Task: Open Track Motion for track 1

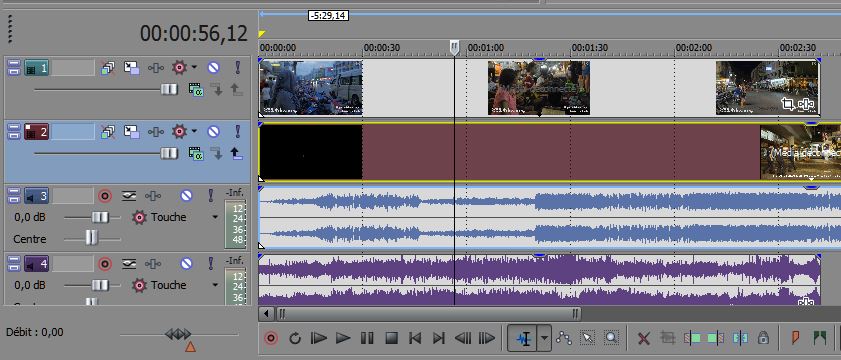Action: click(x=131, y=68)
